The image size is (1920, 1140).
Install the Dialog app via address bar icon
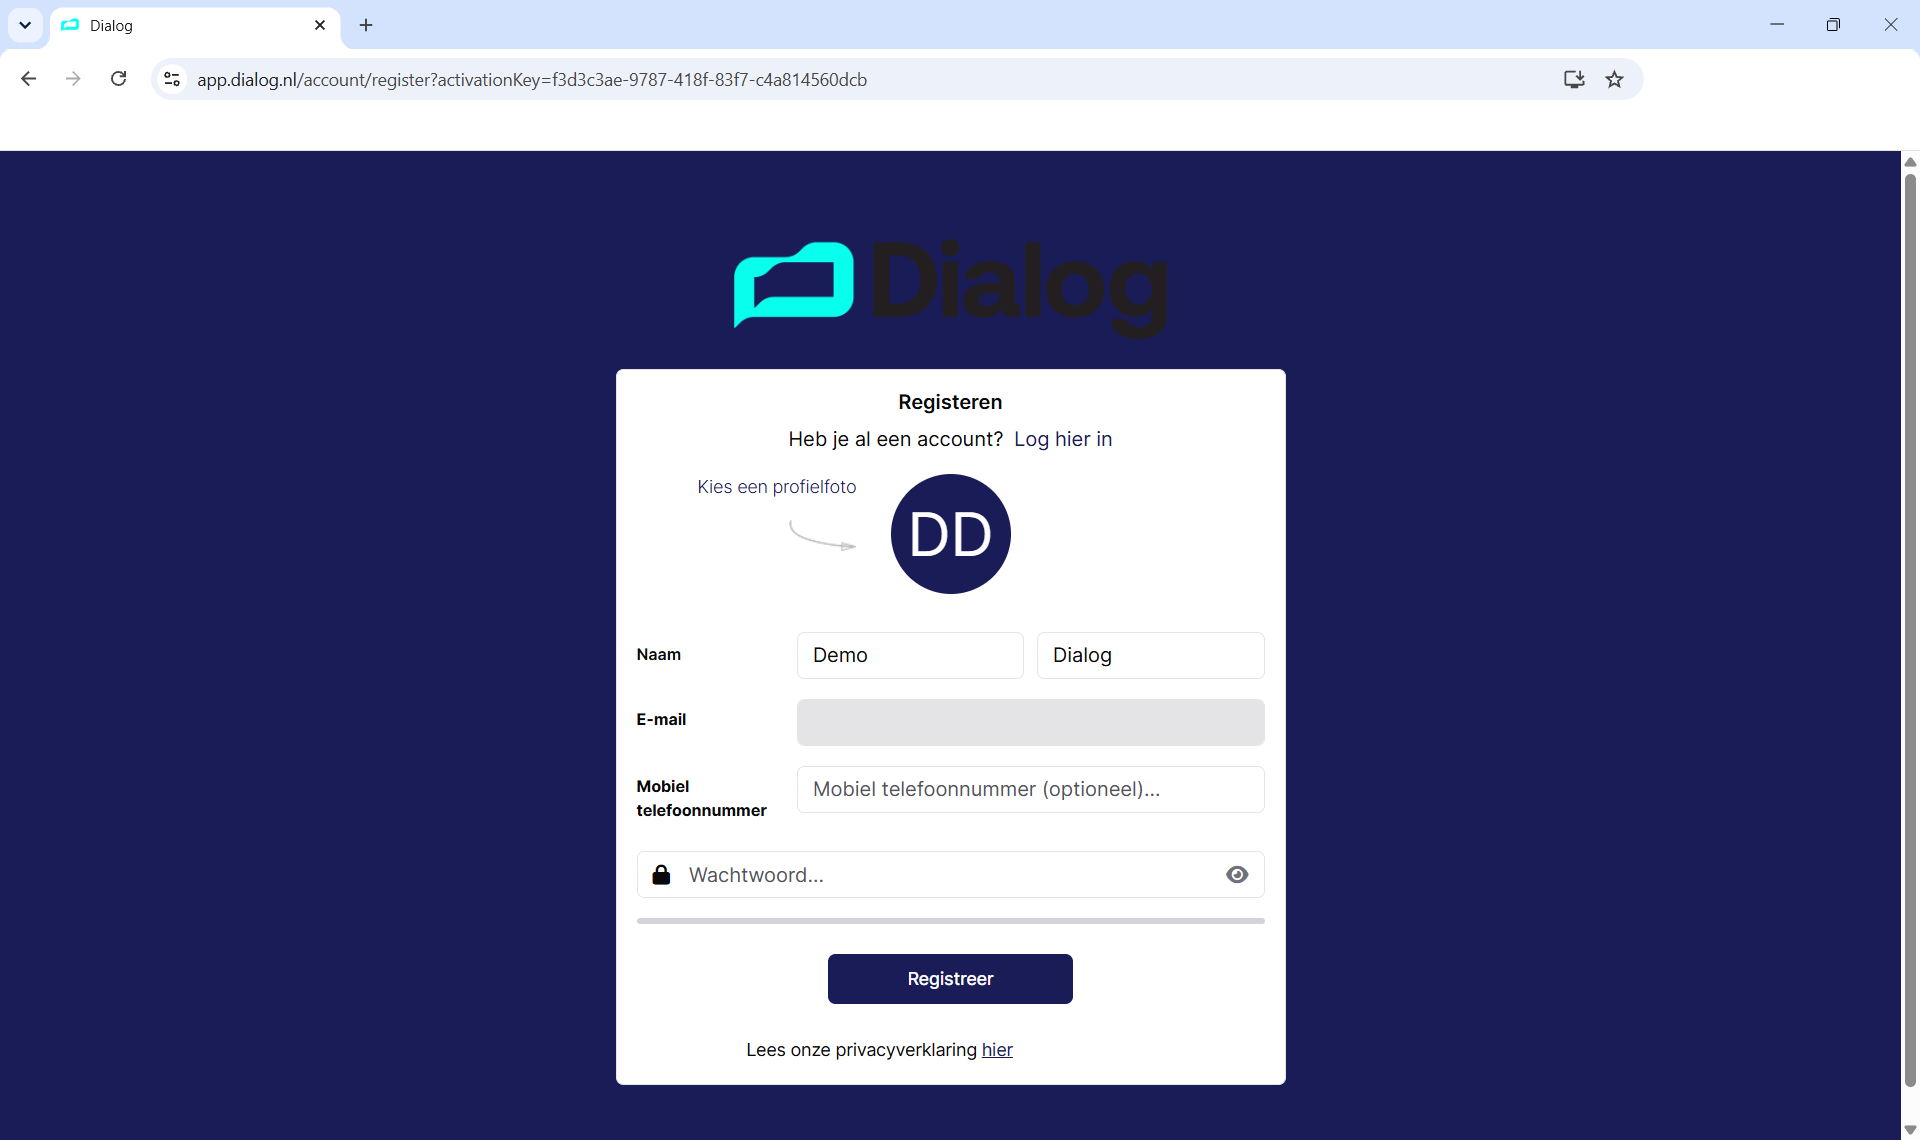[x=1574, y=79]
